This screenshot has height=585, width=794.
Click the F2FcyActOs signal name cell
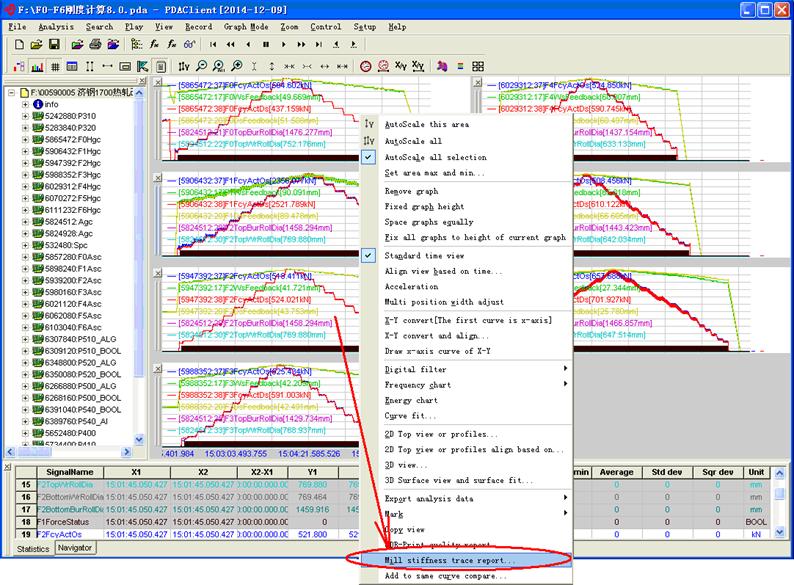point(70,534)
